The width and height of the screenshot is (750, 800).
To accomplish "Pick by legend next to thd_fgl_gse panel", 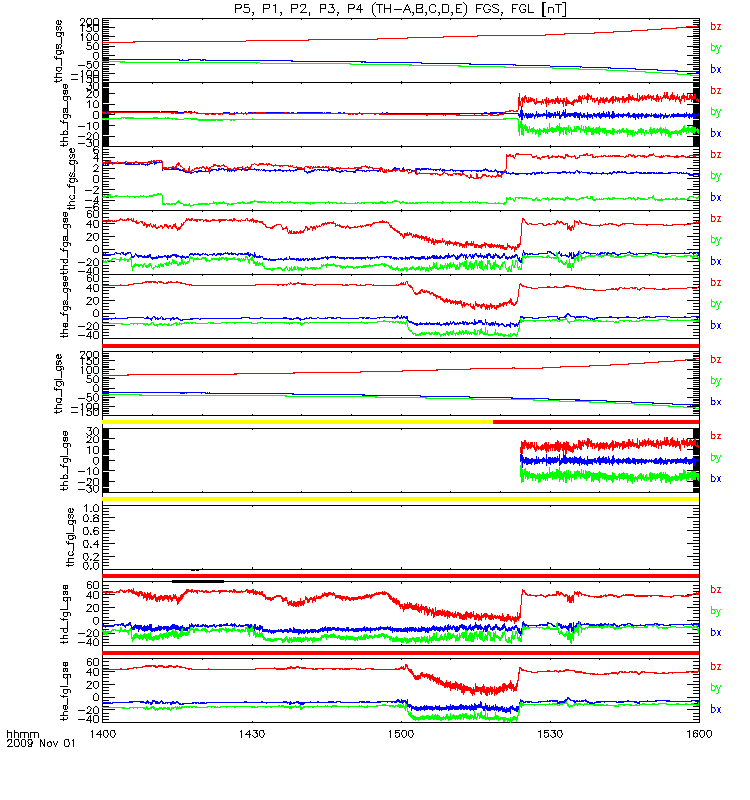I will coord(716,611).
